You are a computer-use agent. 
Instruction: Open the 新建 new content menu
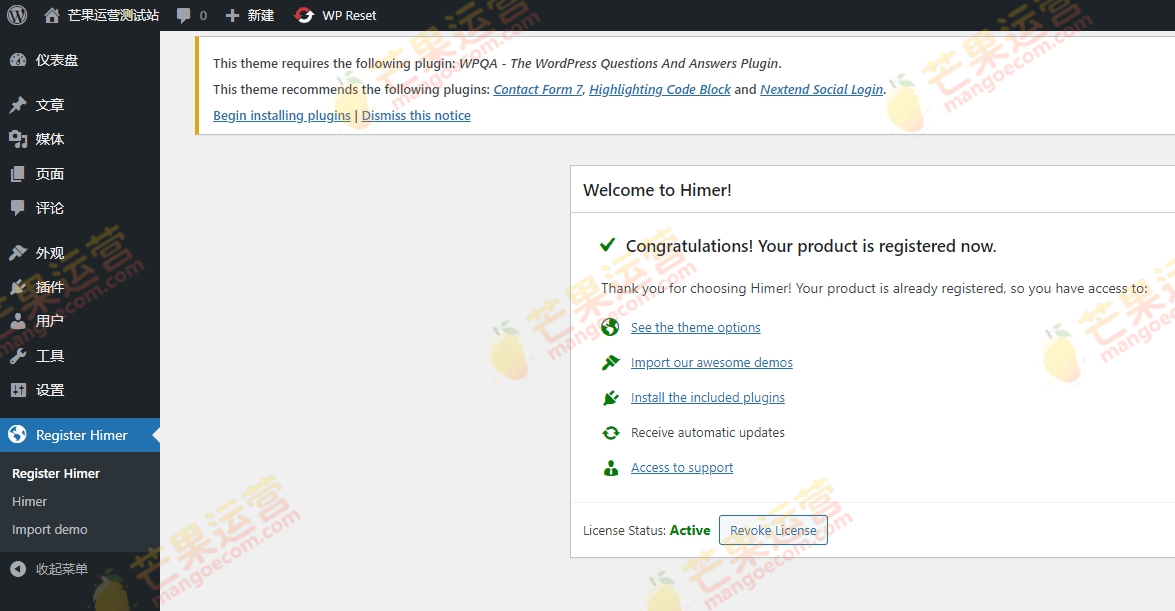pyautogui.click(x=249, y=15)
